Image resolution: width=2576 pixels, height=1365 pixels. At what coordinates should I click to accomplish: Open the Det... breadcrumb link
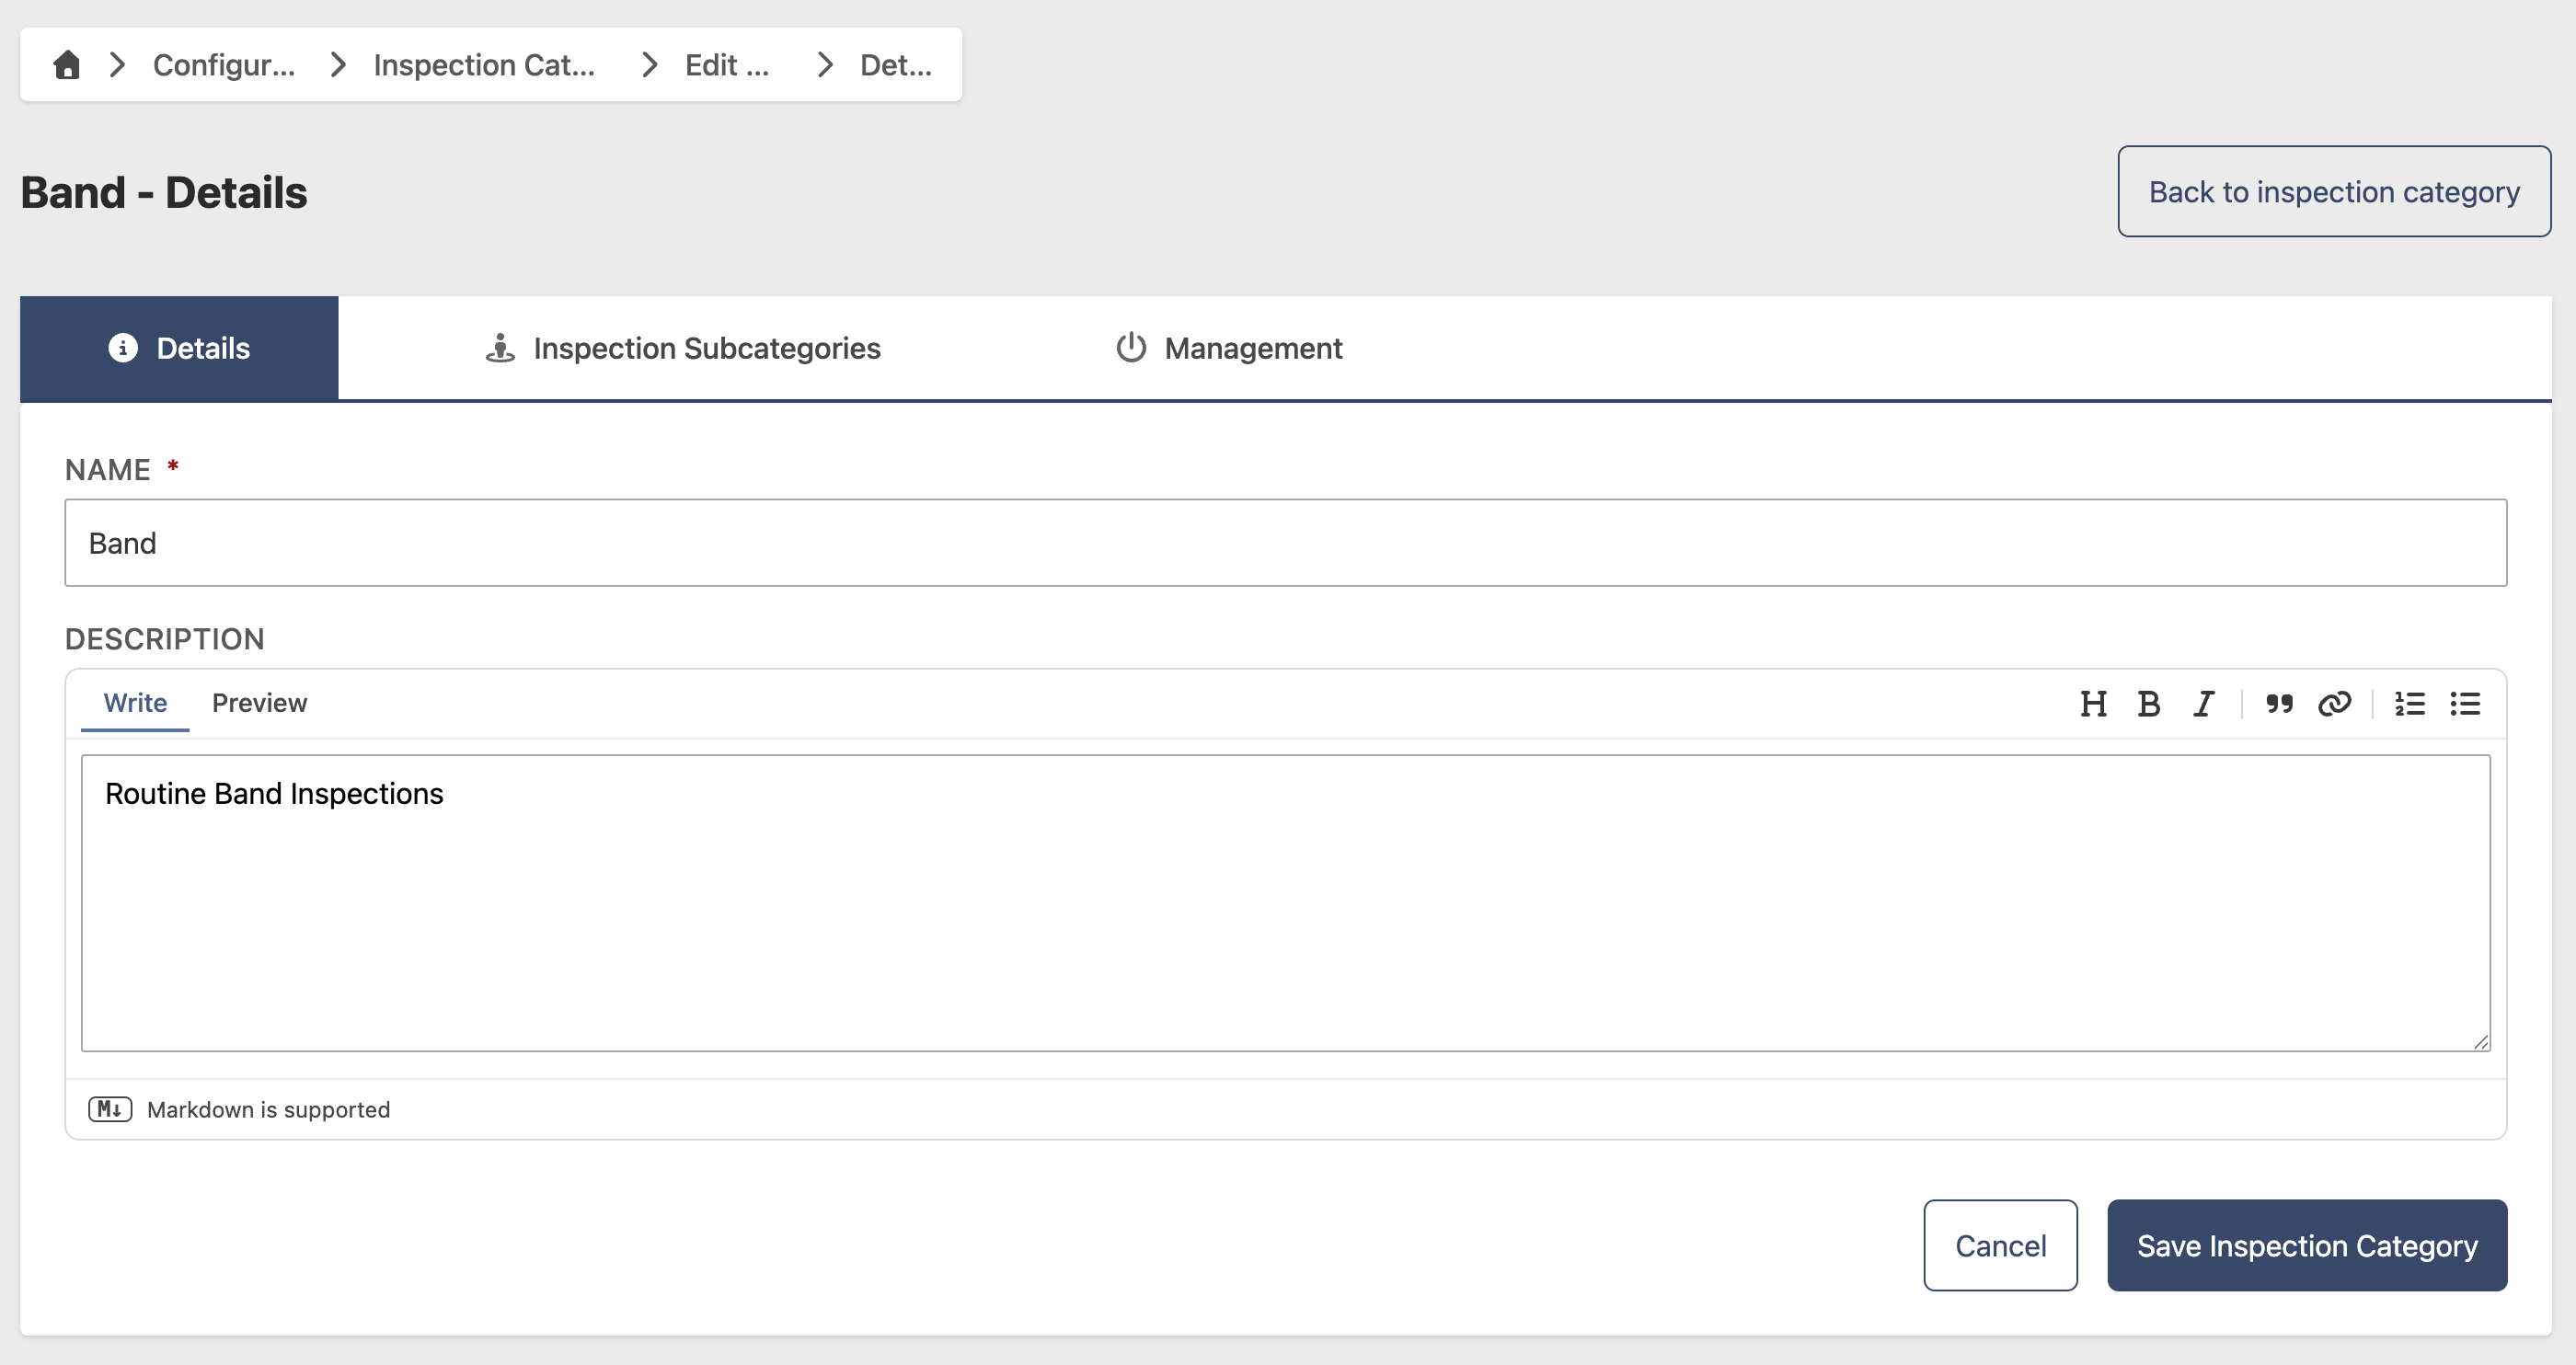click(896, 65)
